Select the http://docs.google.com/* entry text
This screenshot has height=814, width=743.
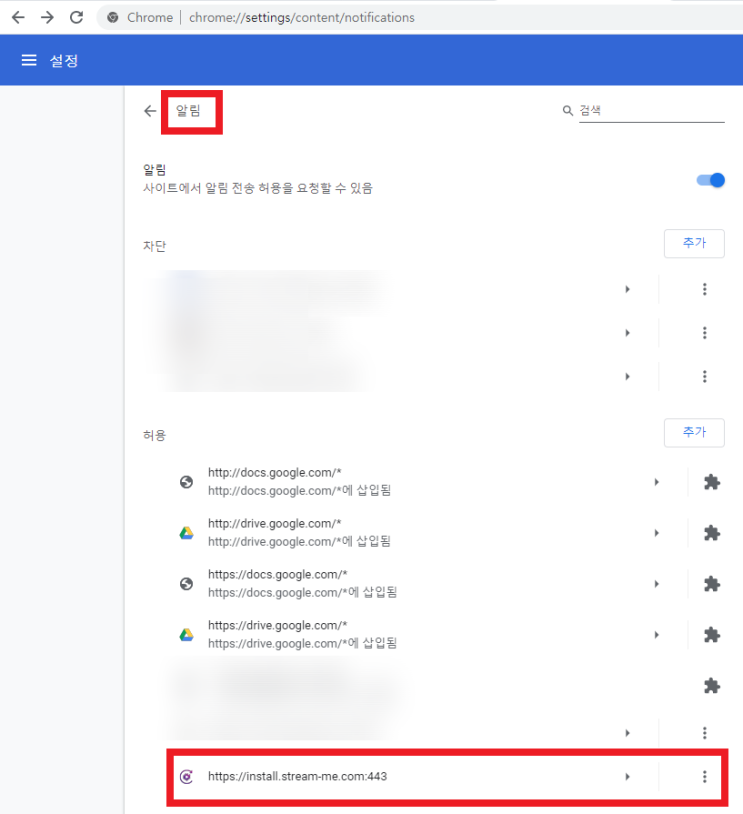[275, 472]
